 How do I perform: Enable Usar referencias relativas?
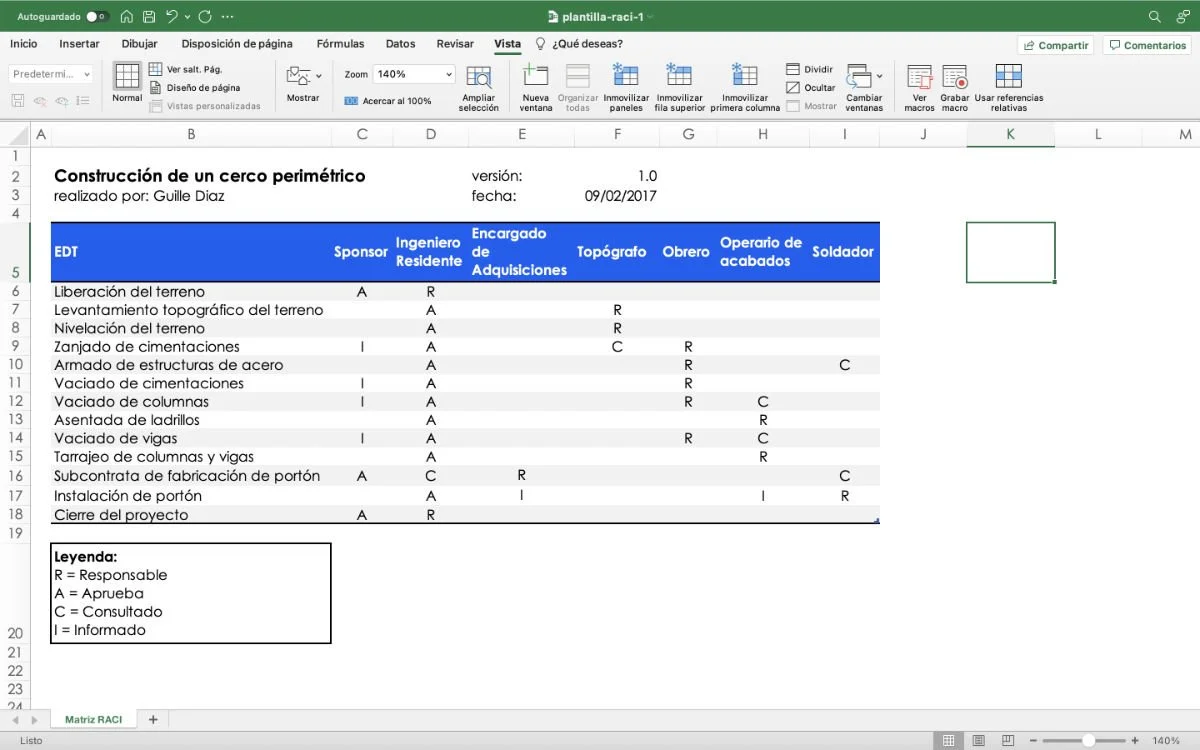click(x=1009, y=86)
